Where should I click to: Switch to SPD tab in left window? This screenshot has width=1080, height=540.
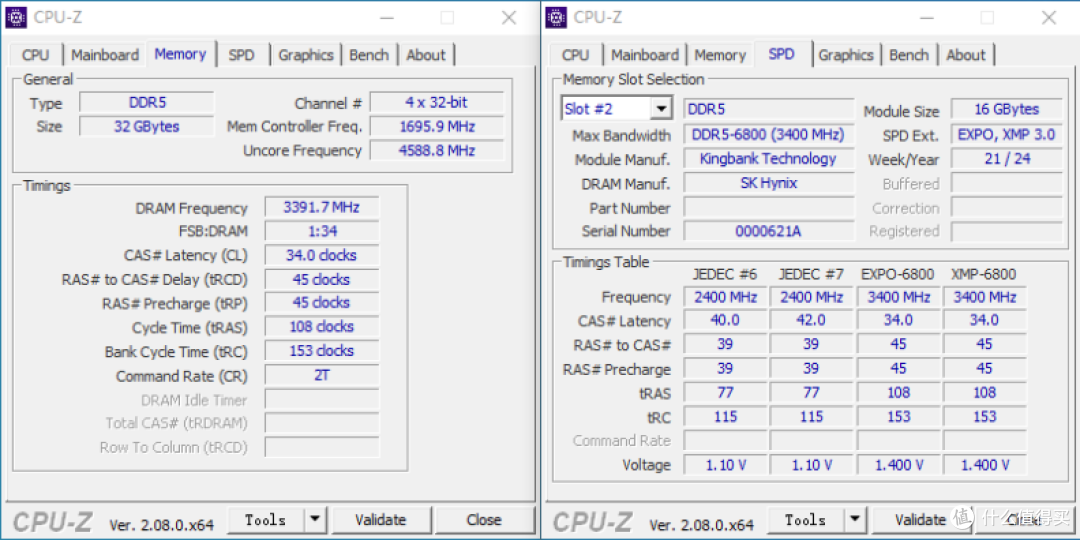(x=241, y=55)
